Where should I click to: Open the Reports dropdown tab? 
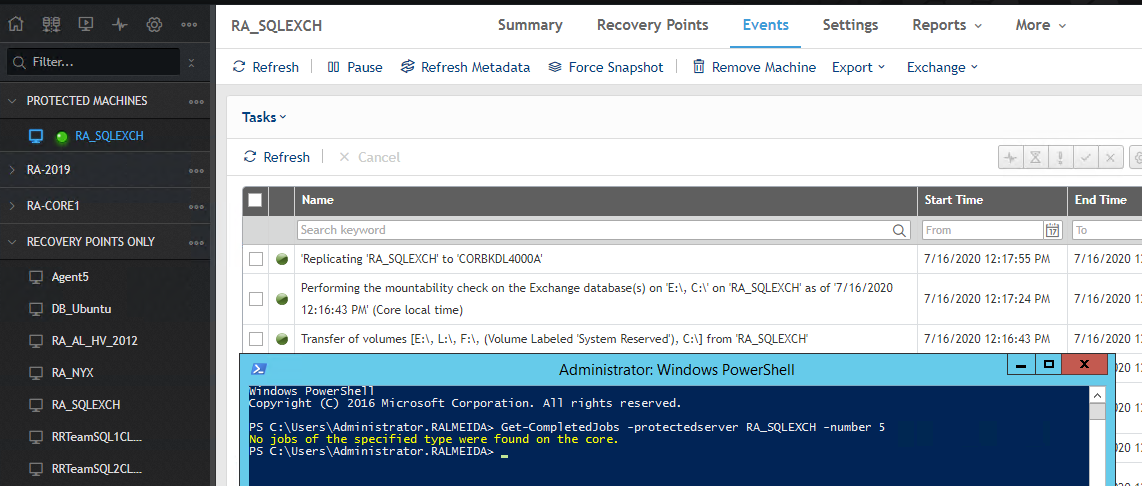(x=948, y=25)
